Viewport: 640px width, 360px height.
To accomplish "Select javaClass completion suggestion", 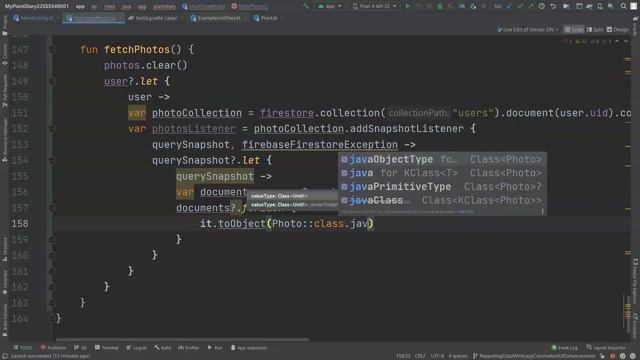I will point(442,200).
